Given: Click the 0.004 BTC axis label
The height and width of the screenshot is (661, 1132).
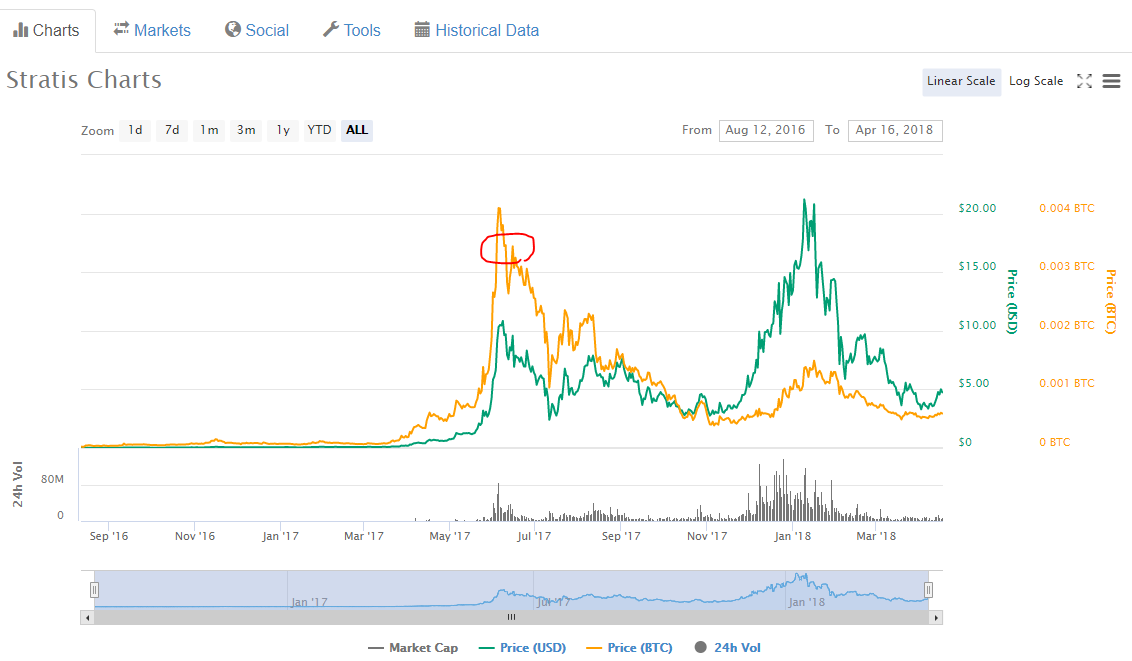Looking at the screenshot, I should pos(1066,208).
